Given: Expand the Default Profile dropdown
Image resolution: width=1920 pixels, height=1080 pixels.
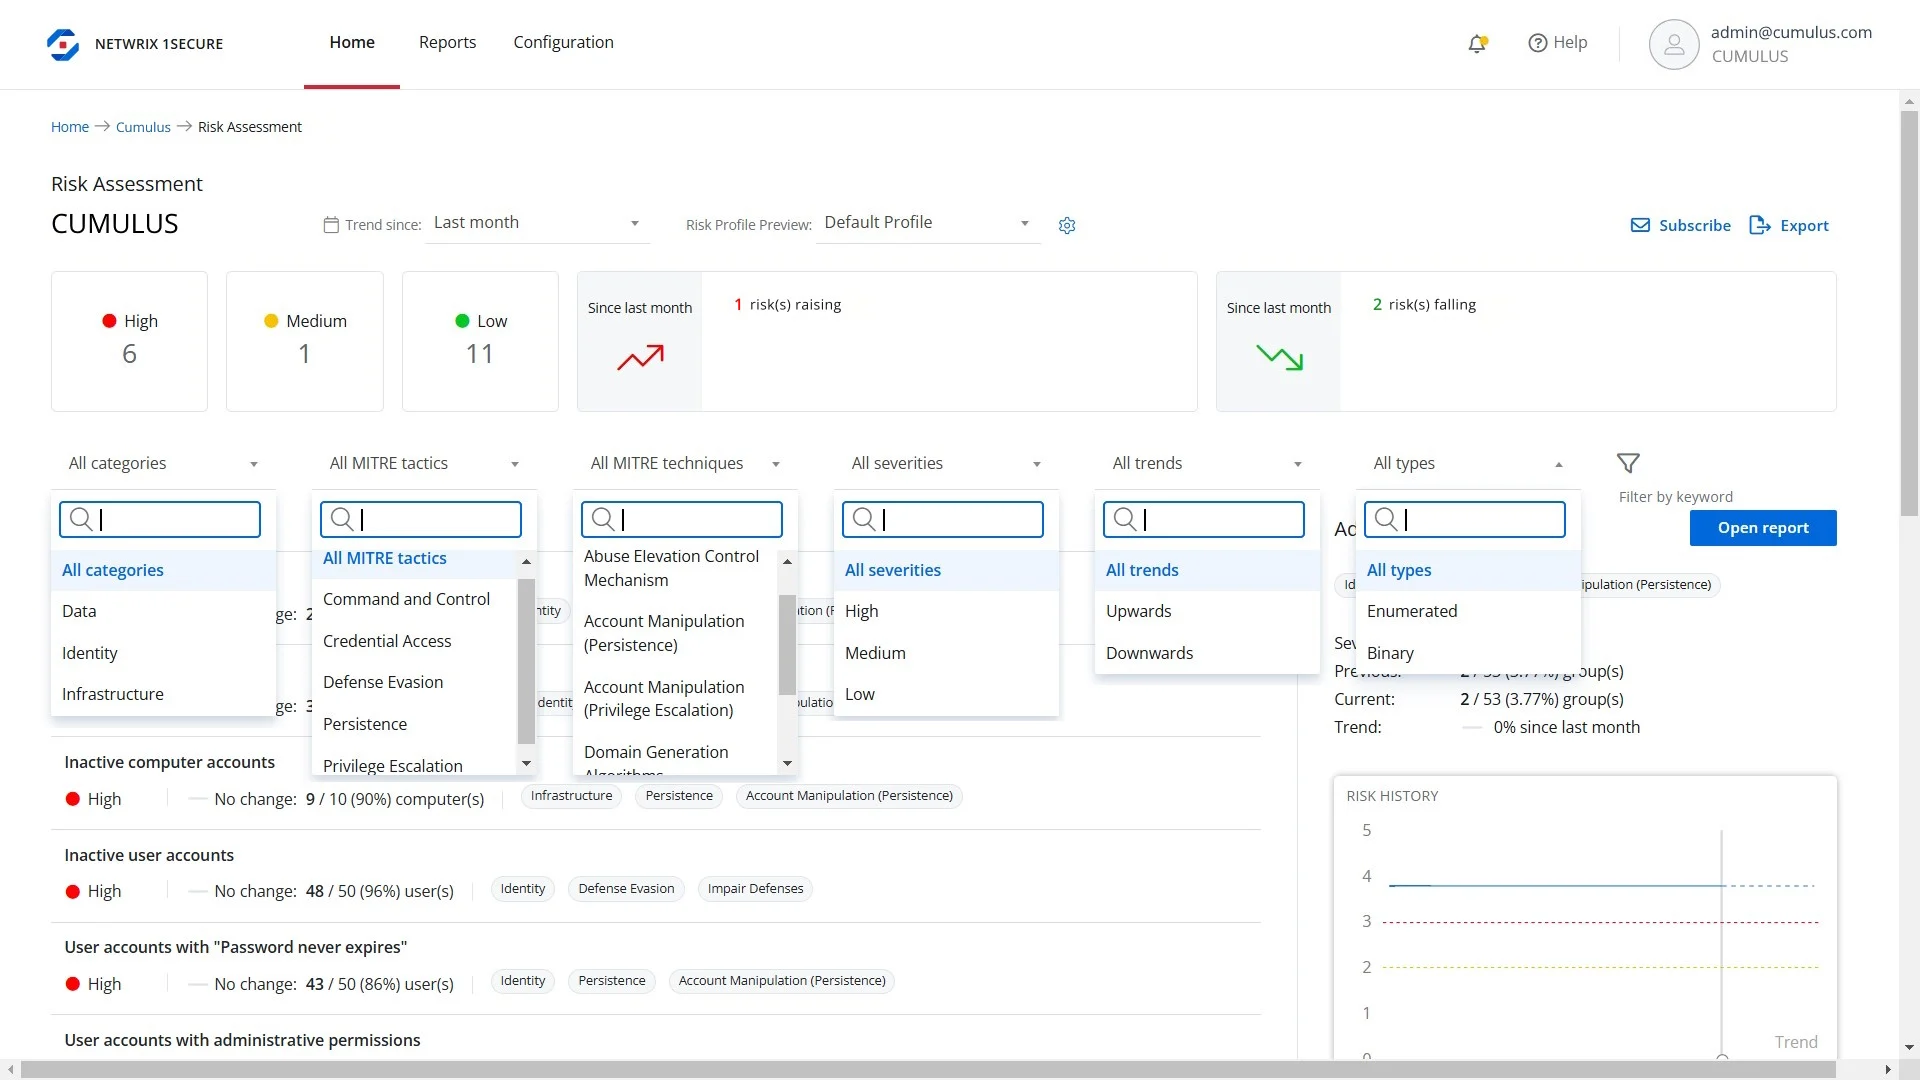Looking at the screenshot, I should [x=927, y=223].
